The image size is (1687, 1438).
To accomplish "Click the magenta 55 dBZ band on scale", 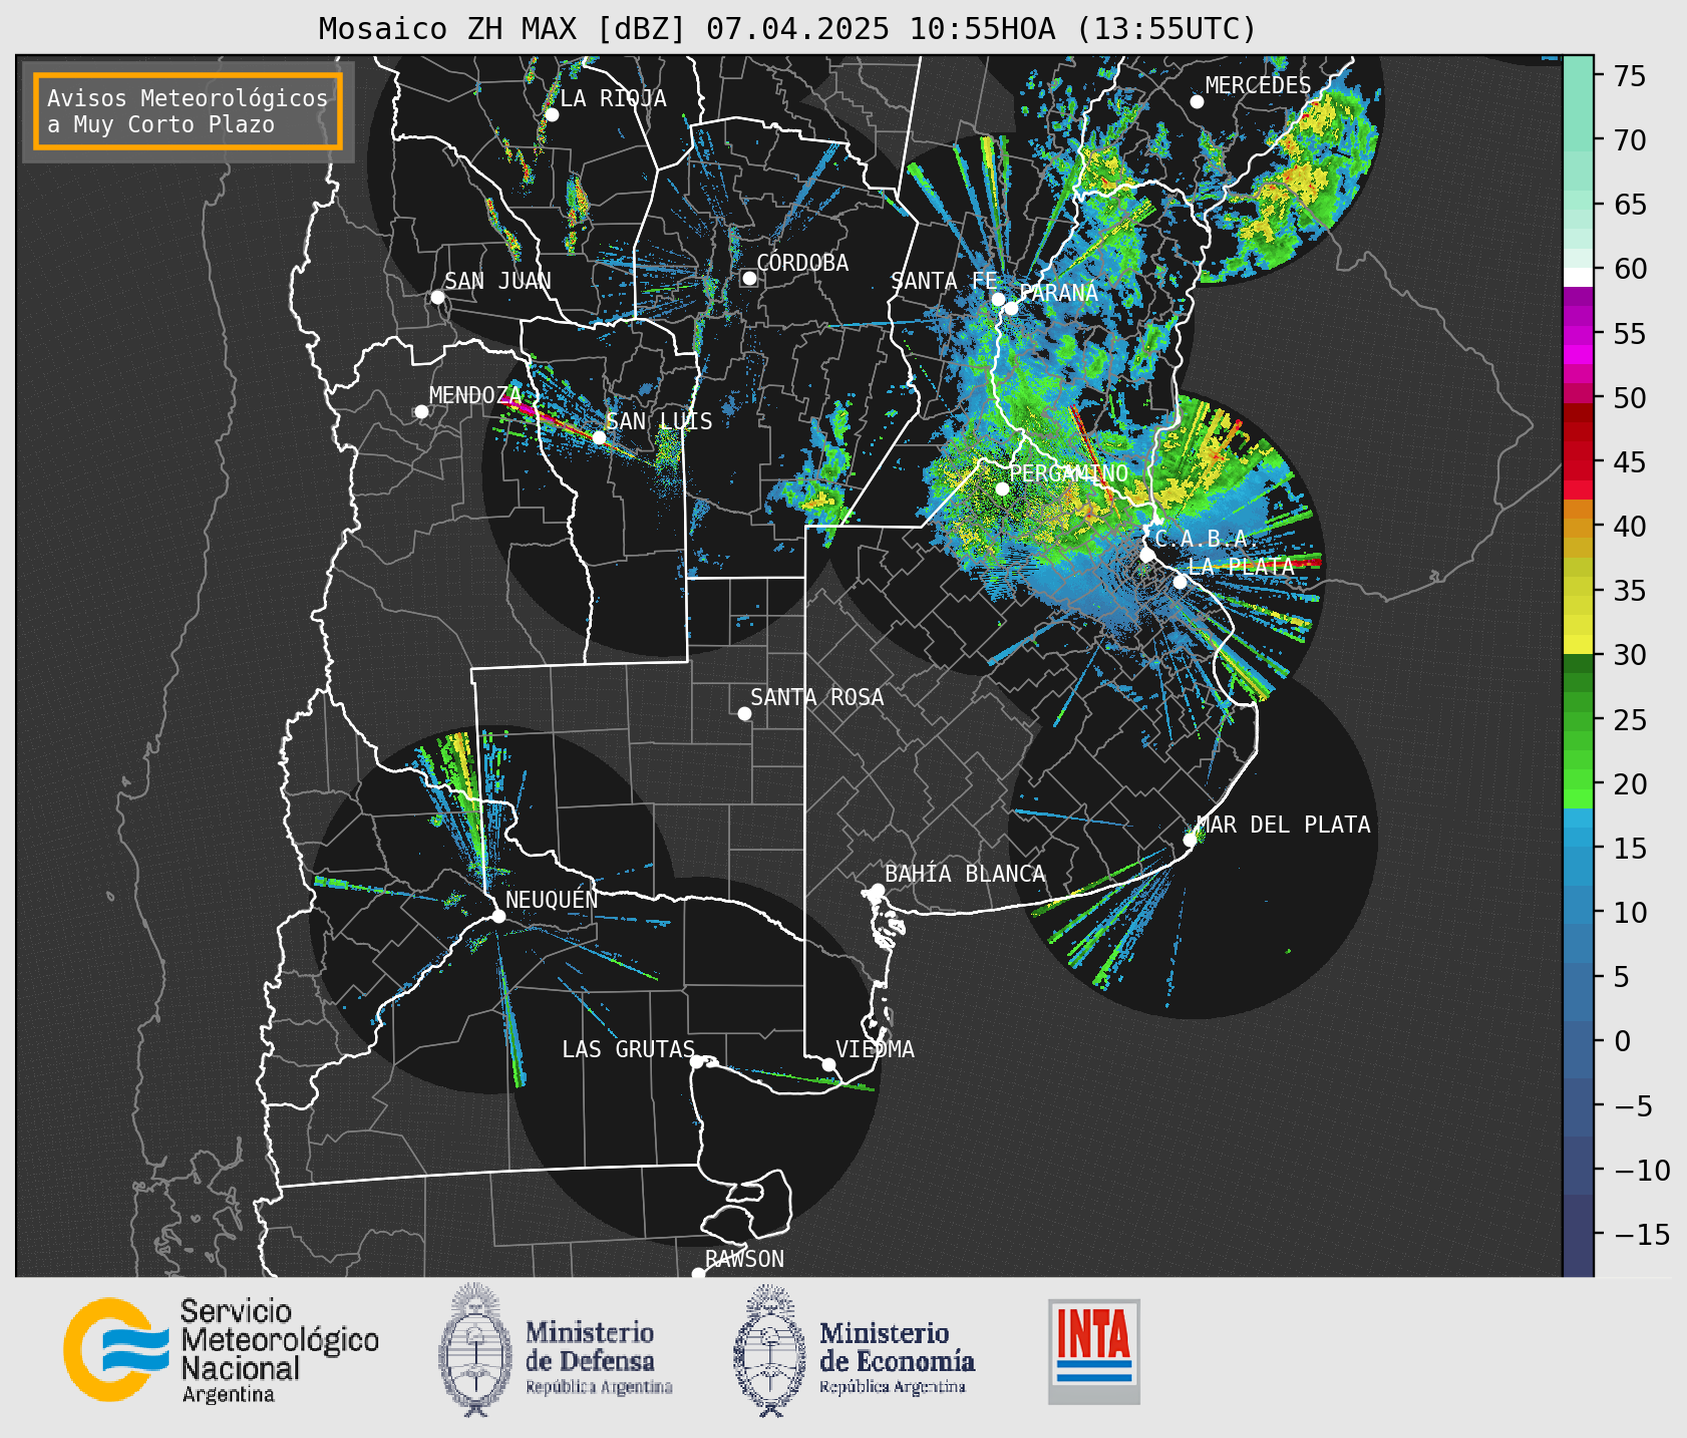I will 1577,335.
